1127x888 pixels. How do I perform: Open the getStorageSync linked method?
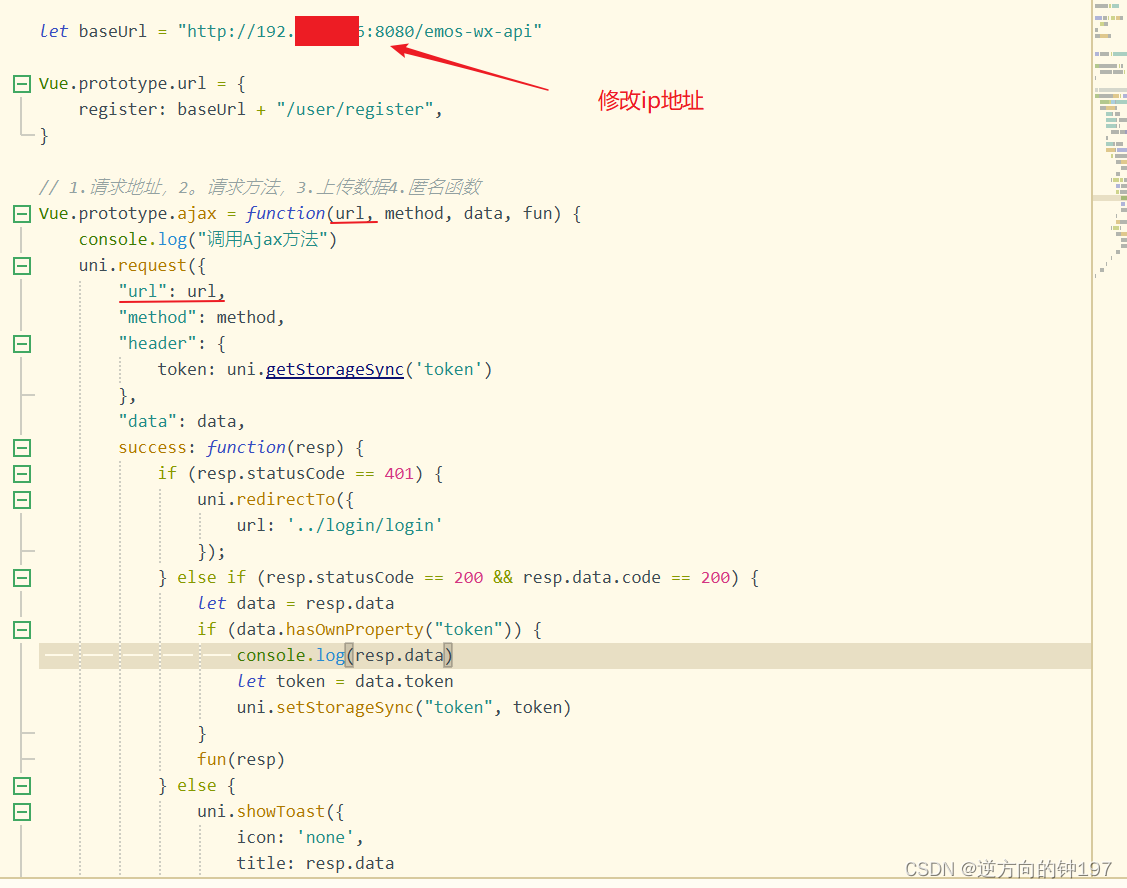[x=334, y=370]
